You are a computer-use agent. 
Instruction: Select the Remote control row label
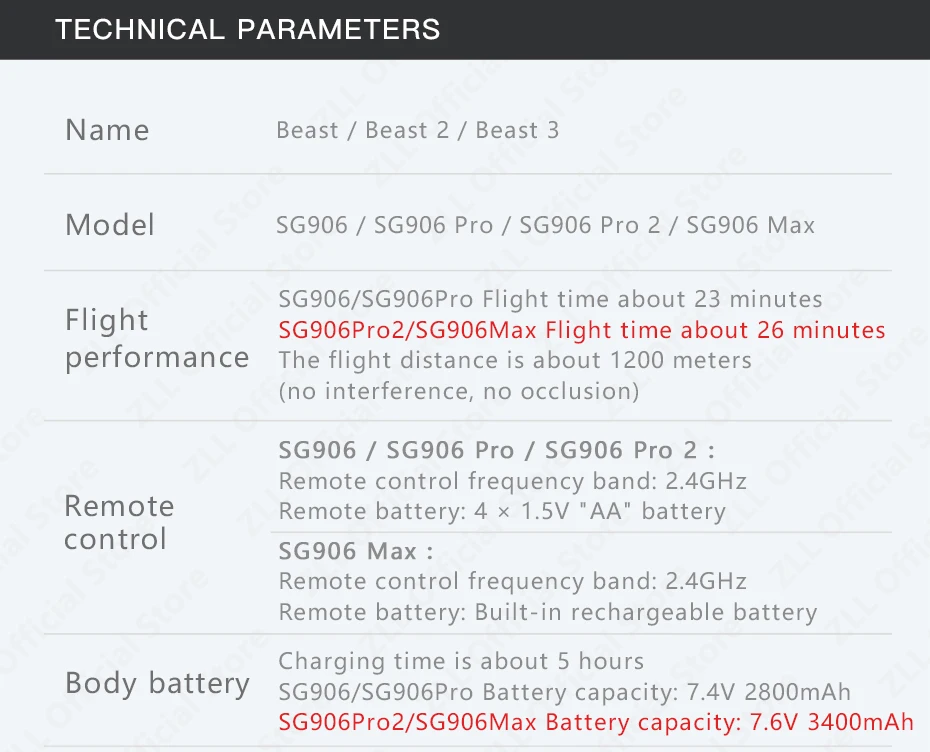[118, 522]
